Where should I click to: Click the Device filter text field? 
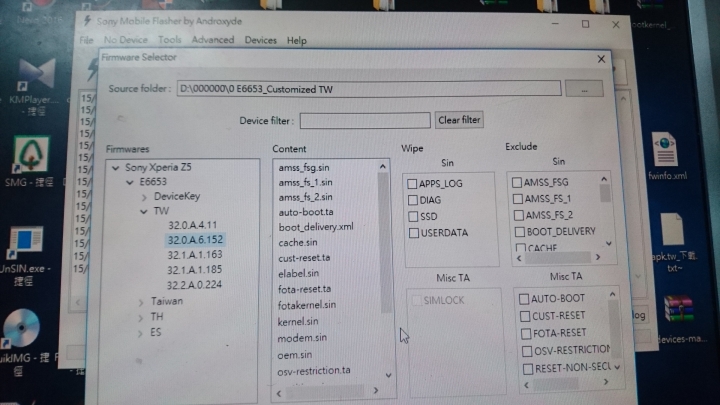tap(365, 121)
